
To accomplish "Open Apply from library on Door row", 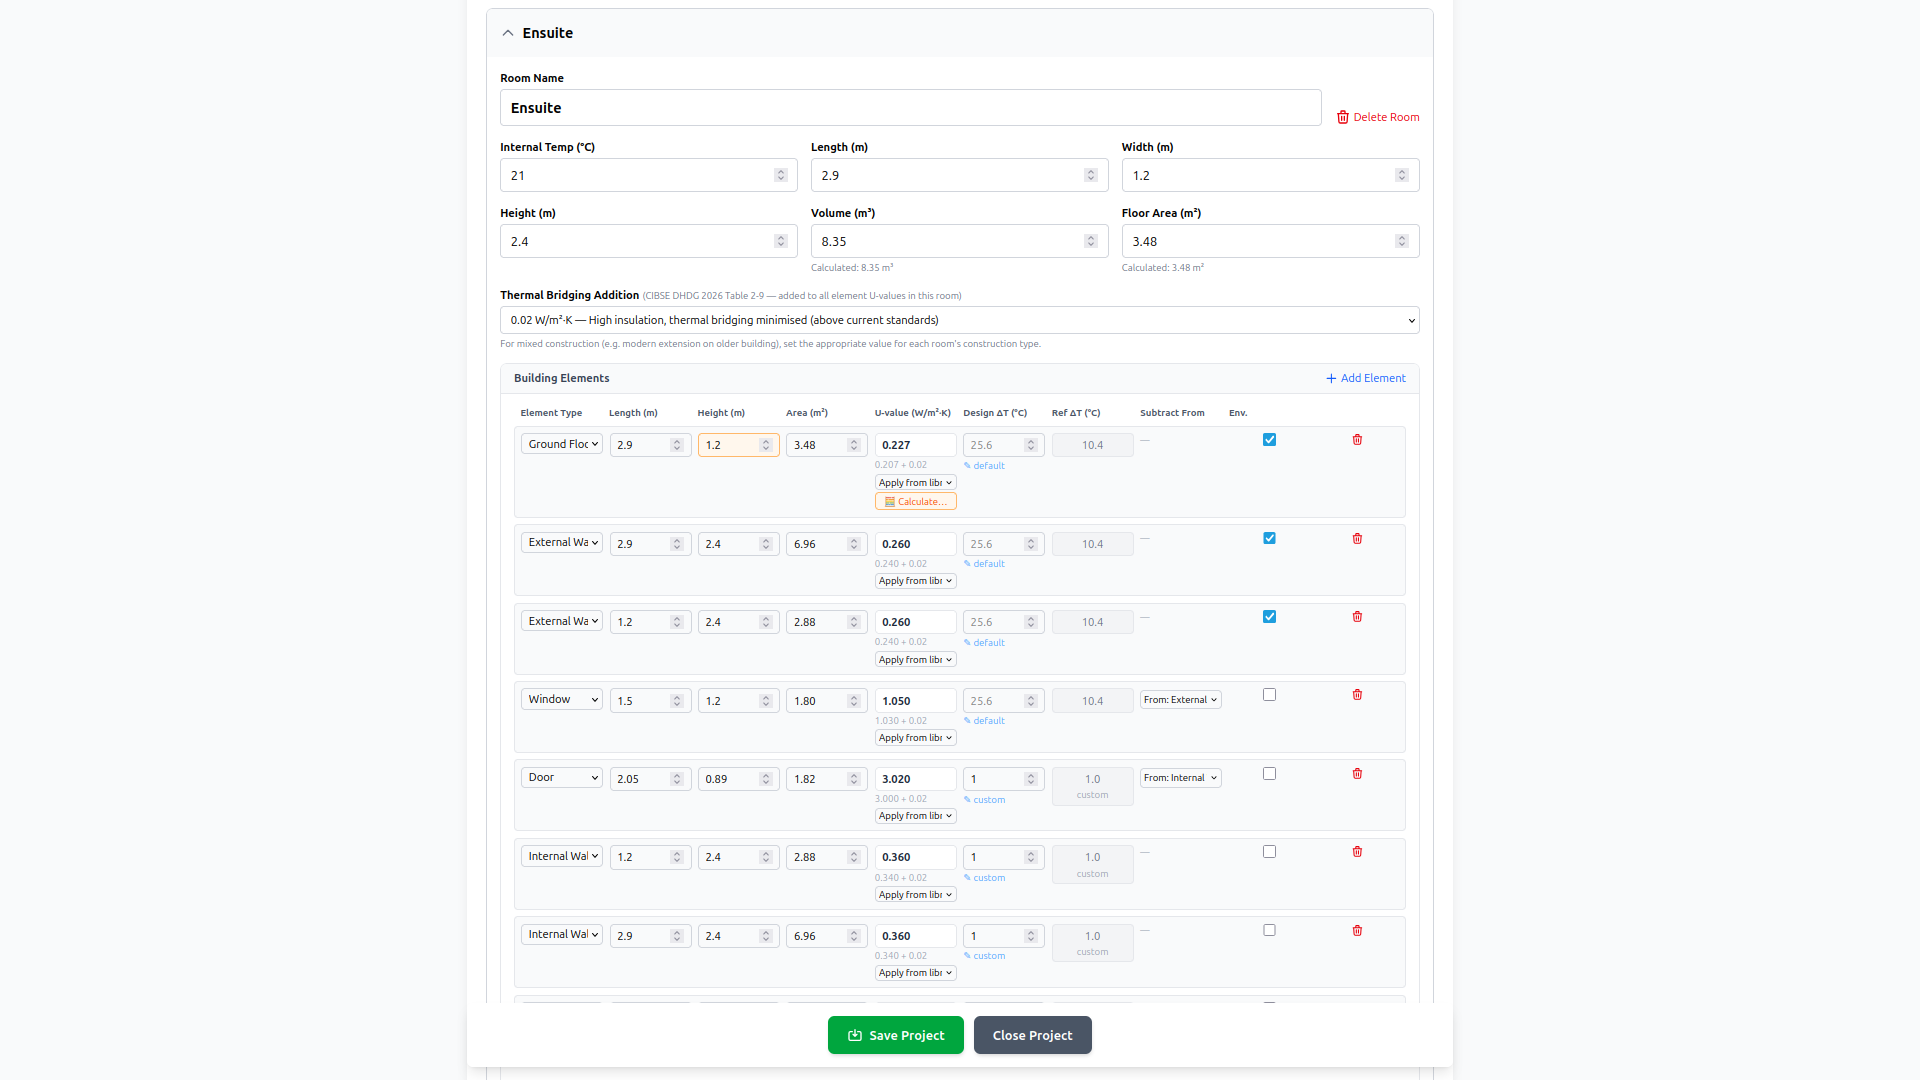I will point(915,816).
